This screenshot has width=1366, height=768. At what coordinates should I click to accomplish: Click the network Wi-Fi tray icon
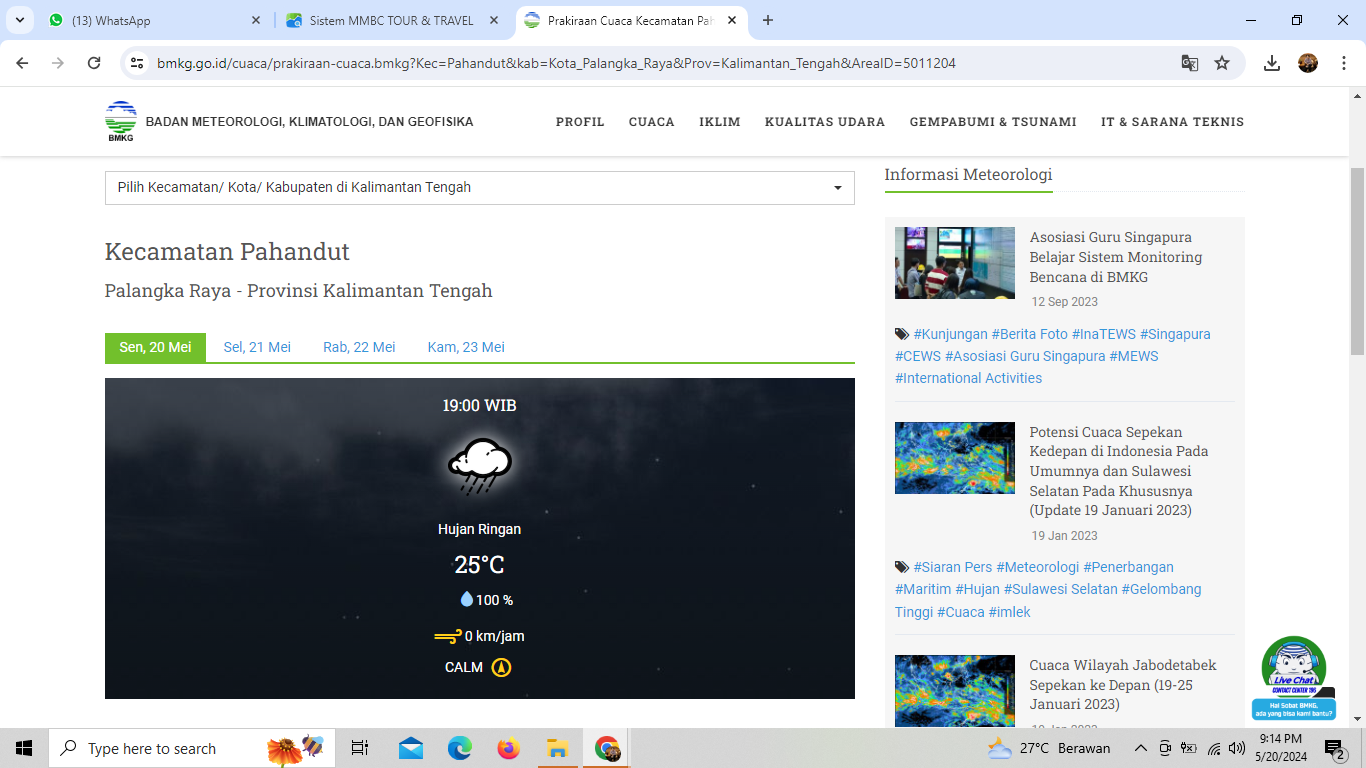1214,748
